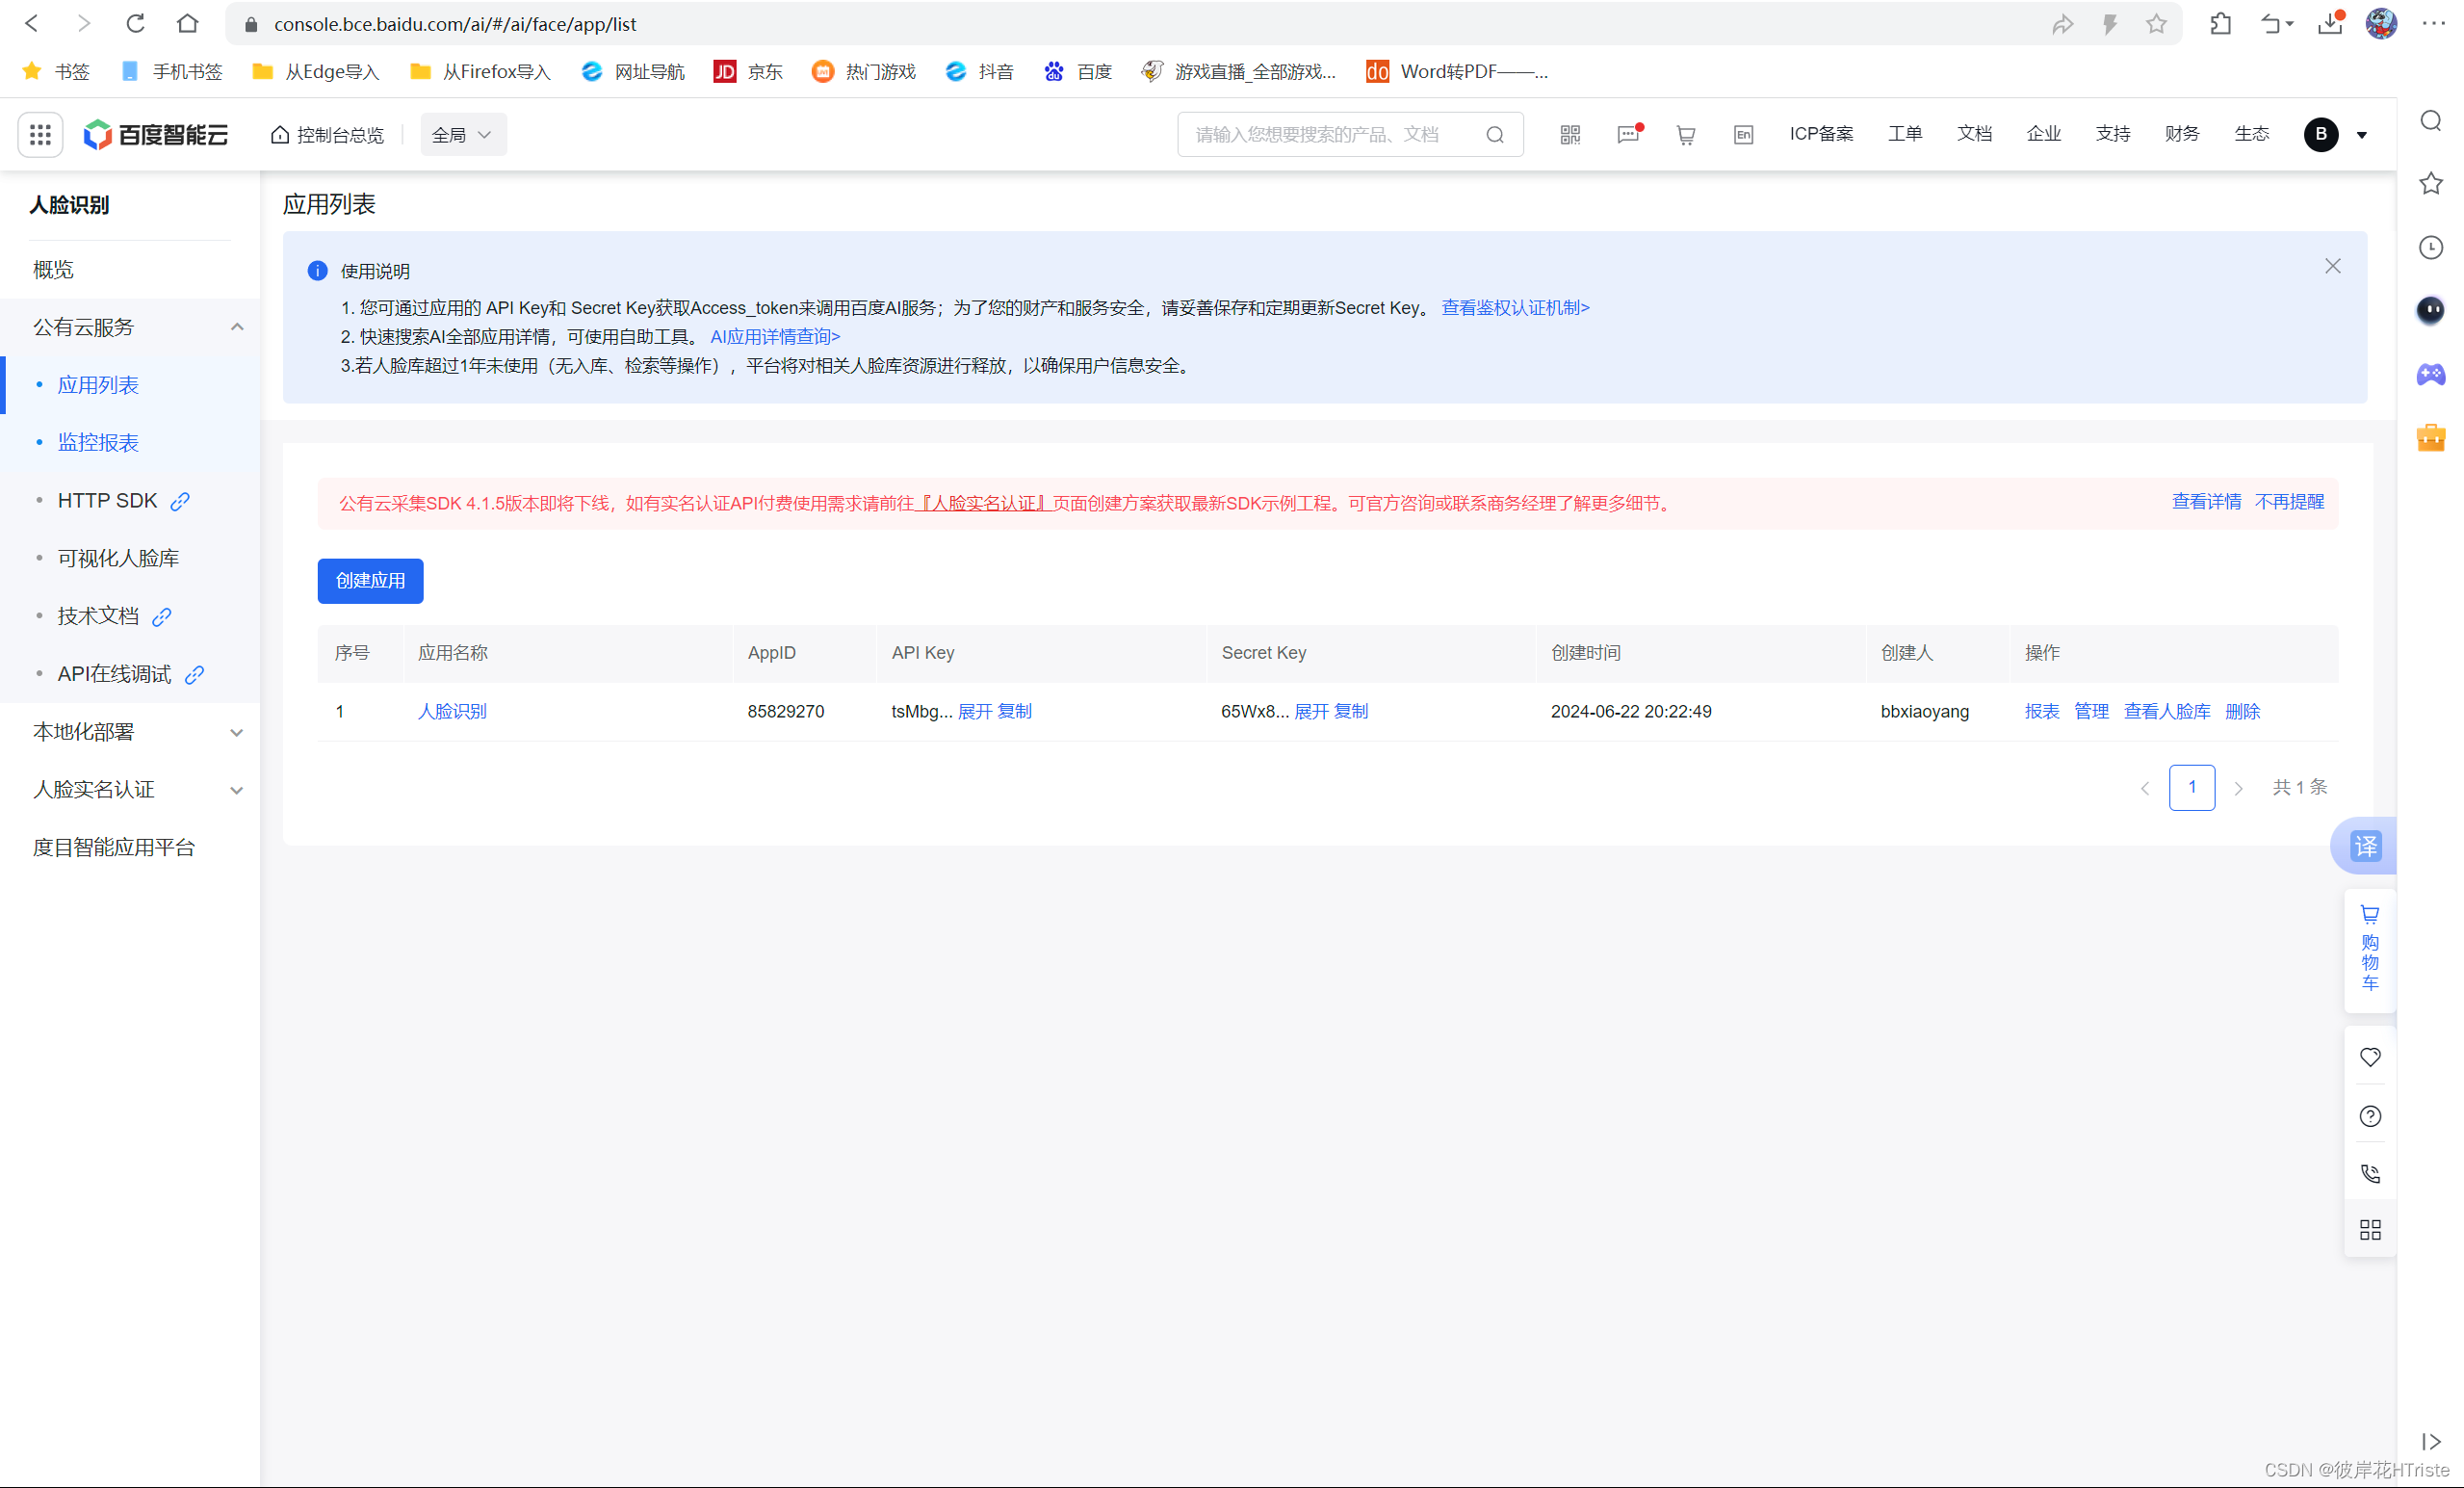Click the 创建应用 button
Viewport: 2464px width, 1488px height.
370,581
